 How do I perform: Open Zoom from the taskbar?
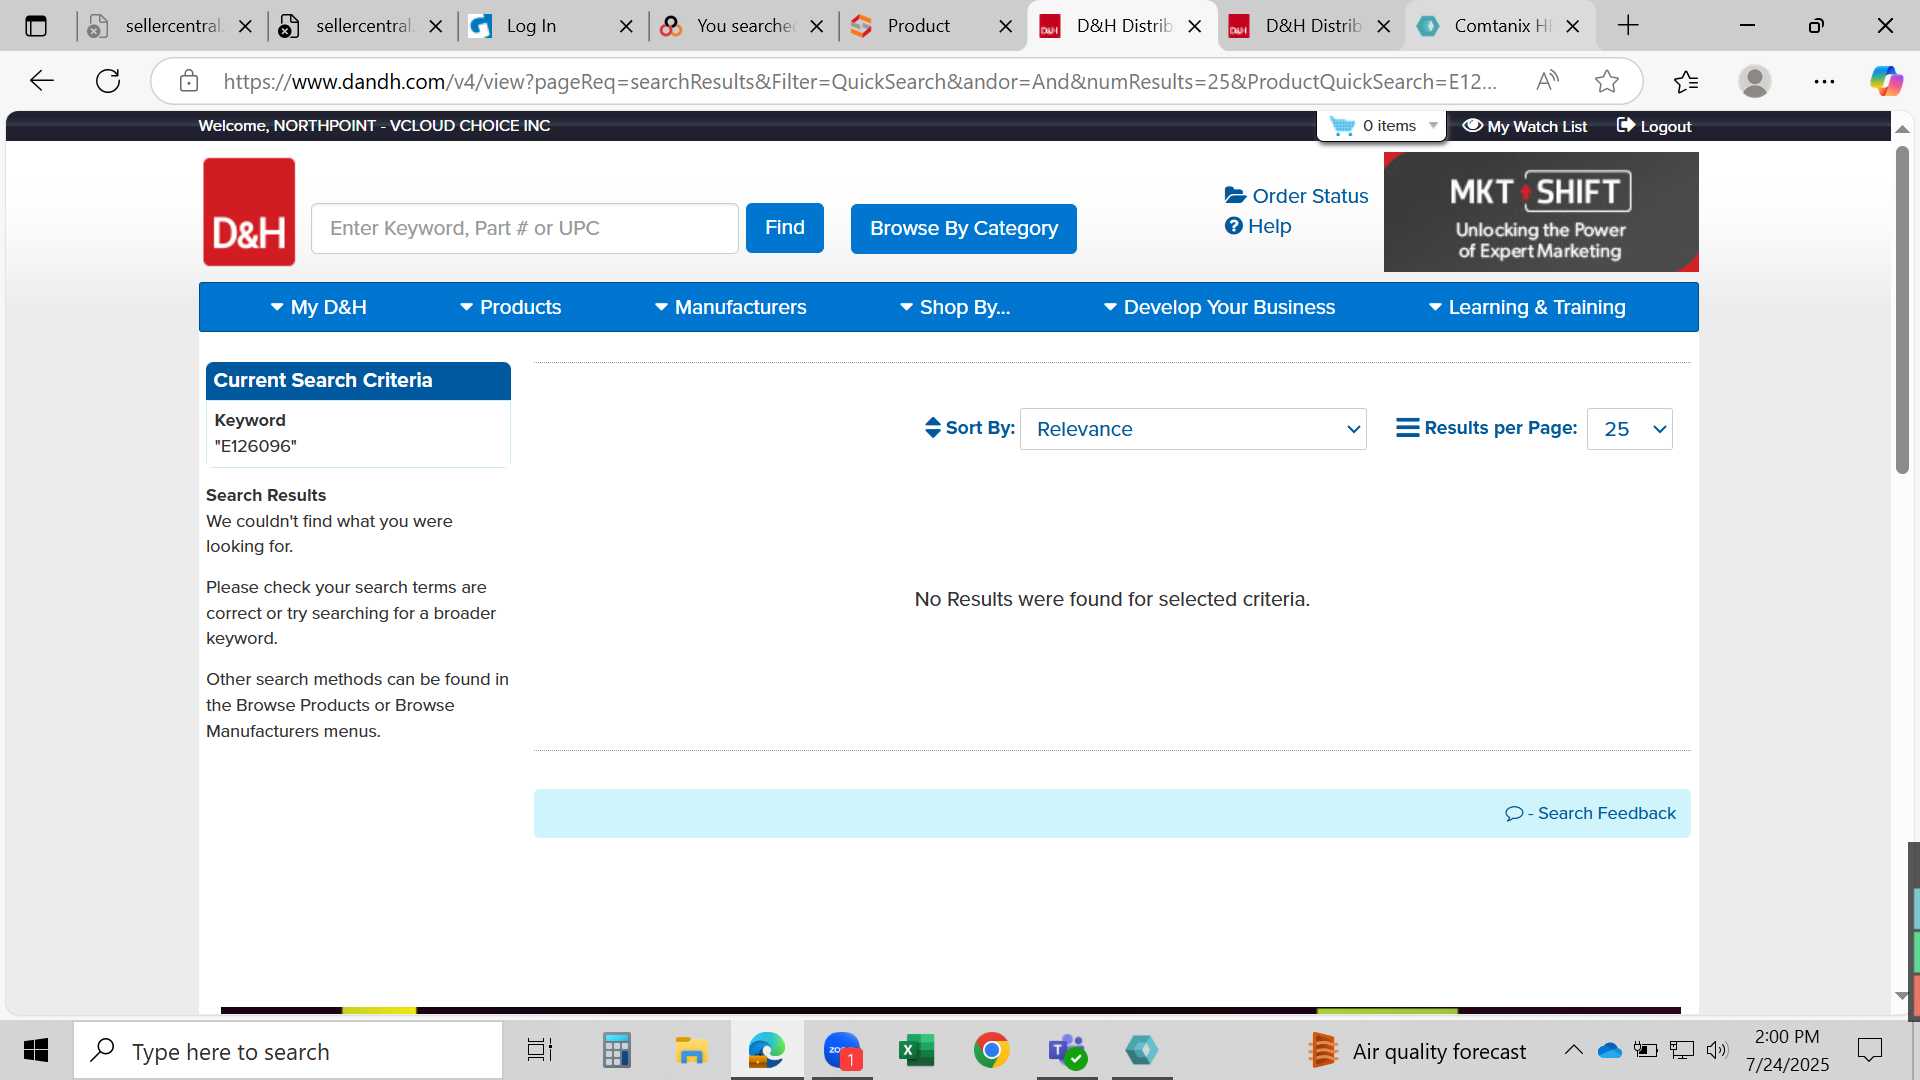pyautogui.click(x=842, y=1051)
